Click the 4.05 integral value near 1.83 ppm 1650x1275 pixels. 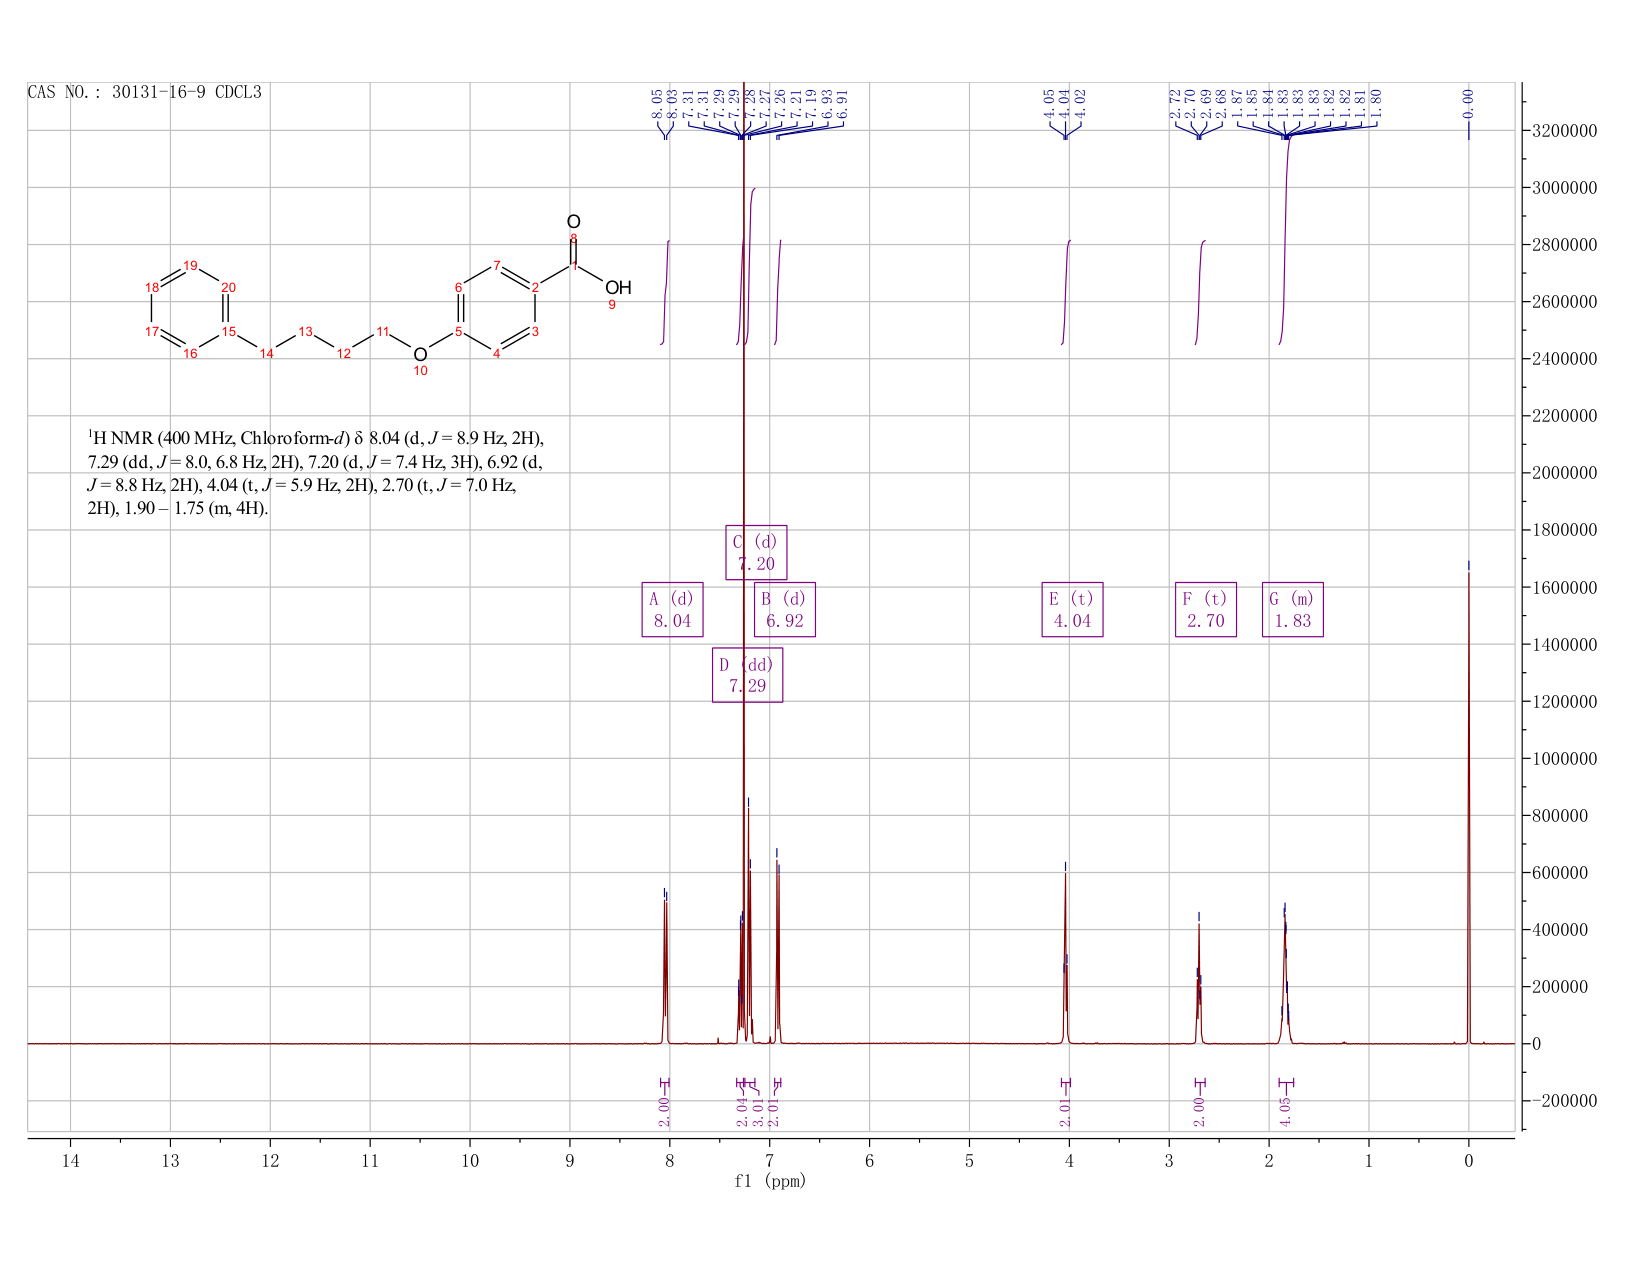[1286, 1112]
